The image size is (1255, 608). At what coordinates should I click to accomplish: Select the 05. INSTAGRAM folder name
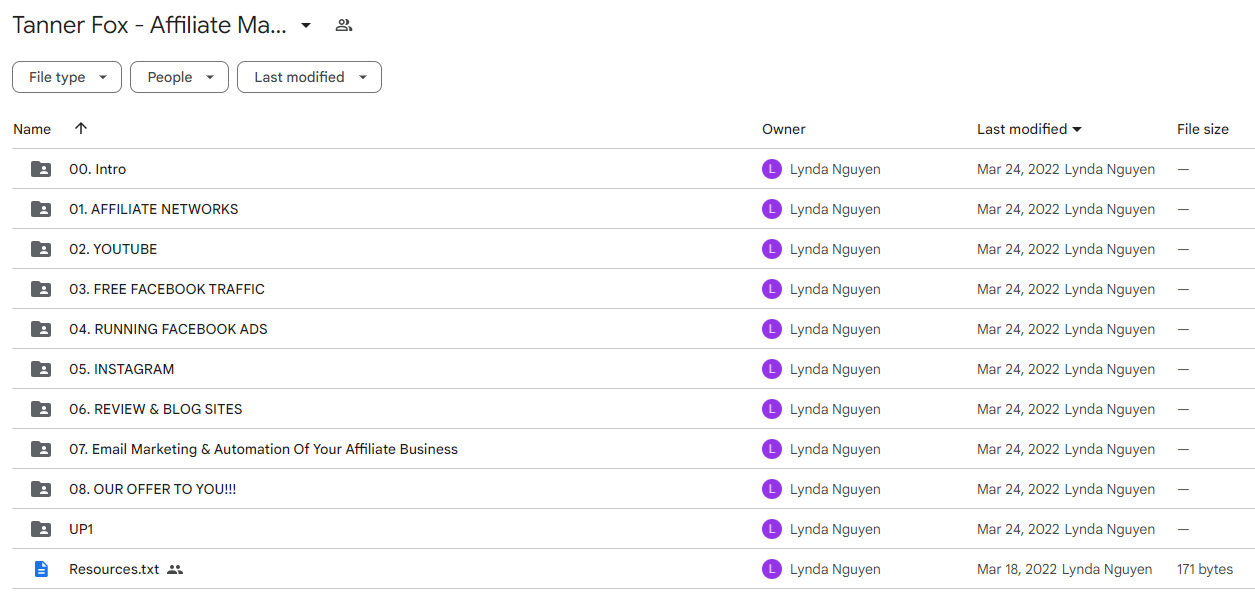pyautogui.click(x=122, y=369)
